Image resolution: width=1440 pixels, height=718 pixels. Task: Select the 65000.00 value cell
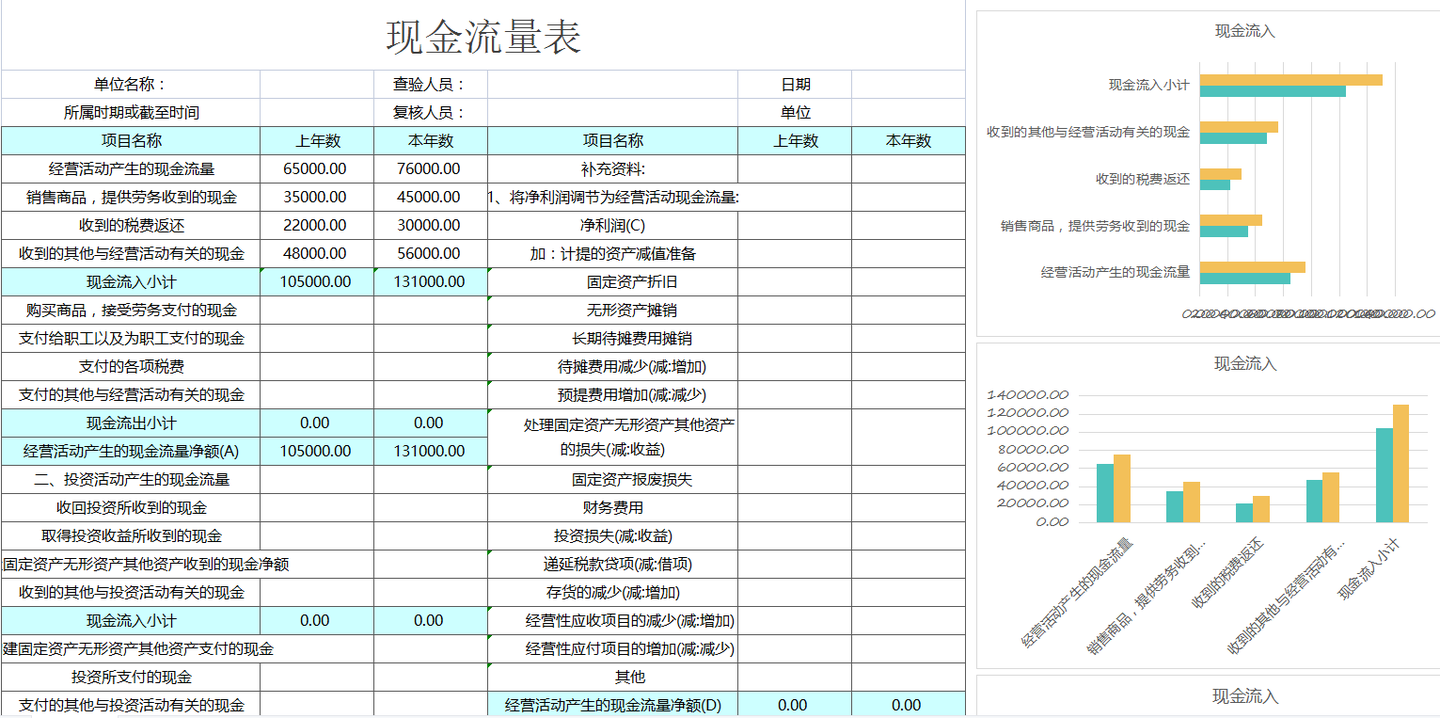click(316, 169)
